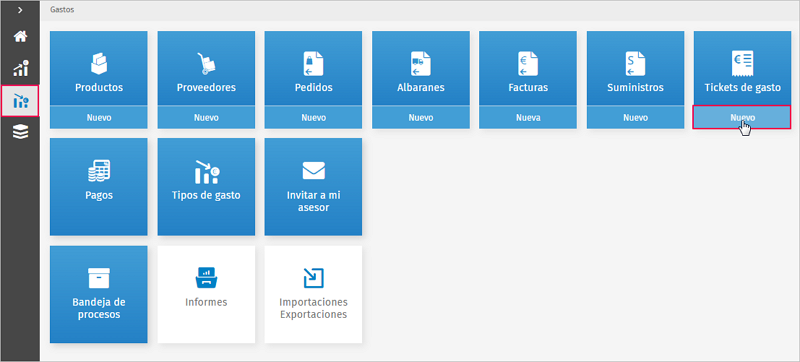
Task: Click Nuevo under Tickets de gasto
Action: pyautogui.click(x=742, y=118)
